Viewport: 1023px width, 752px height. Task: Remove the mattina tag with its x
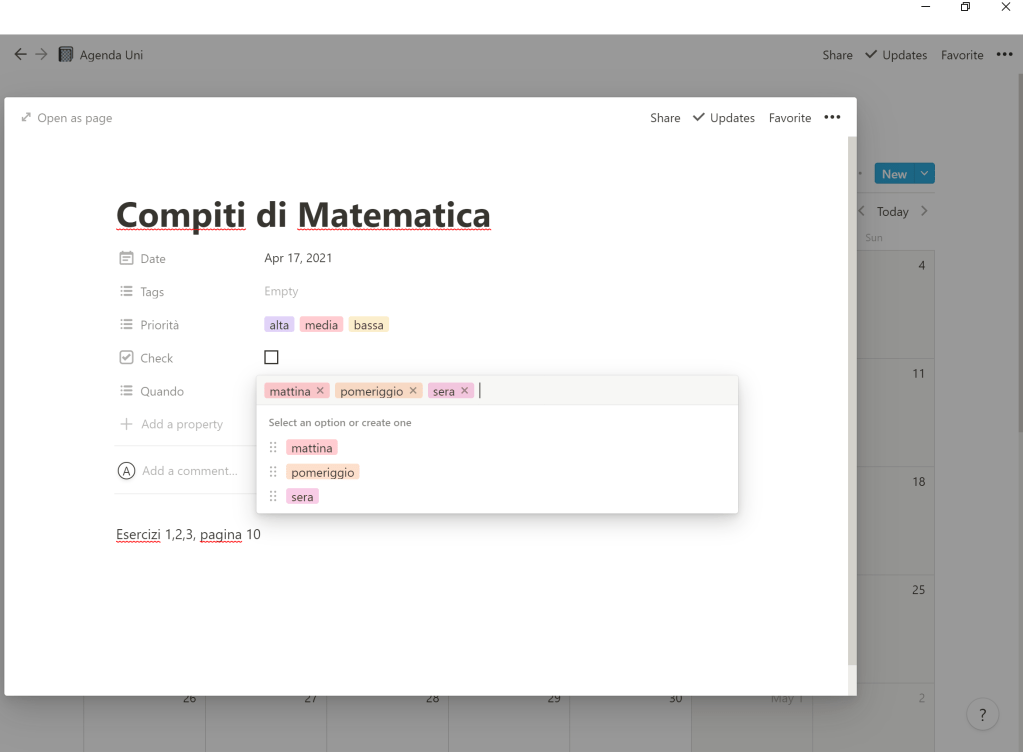(321, 391)
